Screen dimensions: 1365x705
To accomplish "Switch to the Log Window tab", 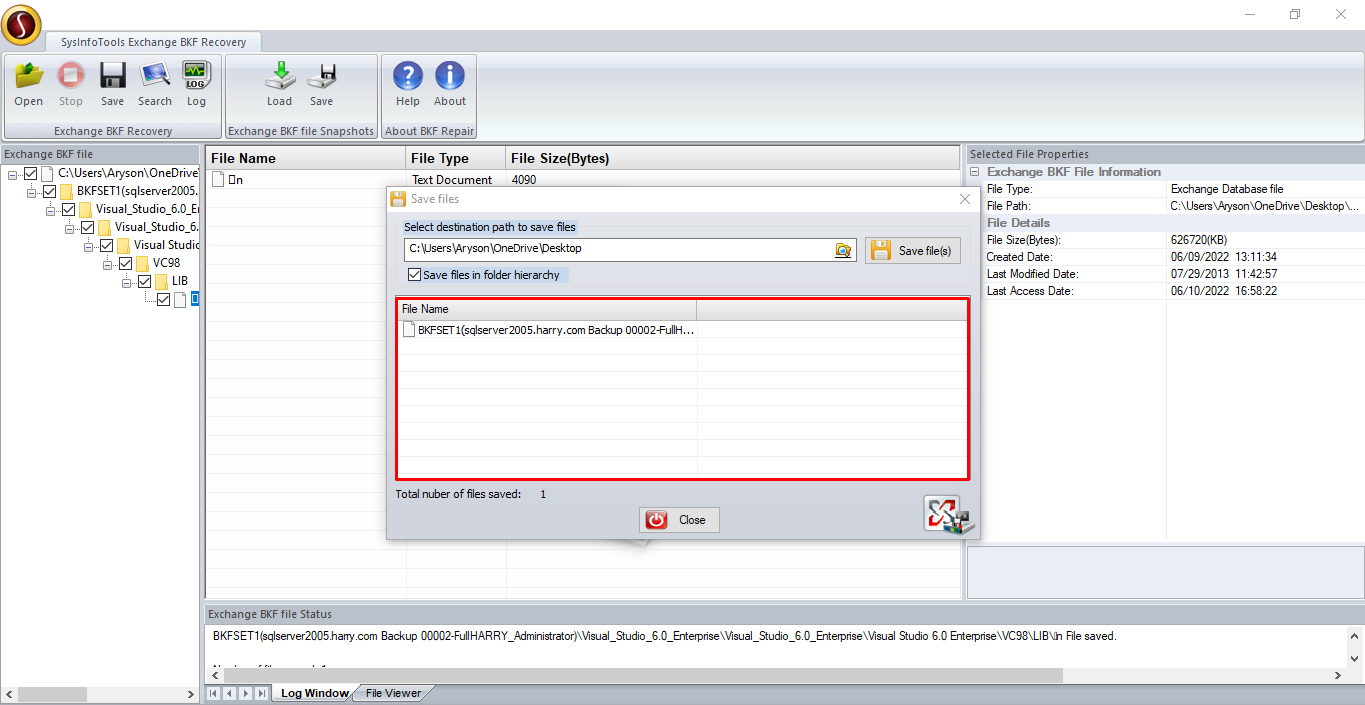I will (314, 693).
